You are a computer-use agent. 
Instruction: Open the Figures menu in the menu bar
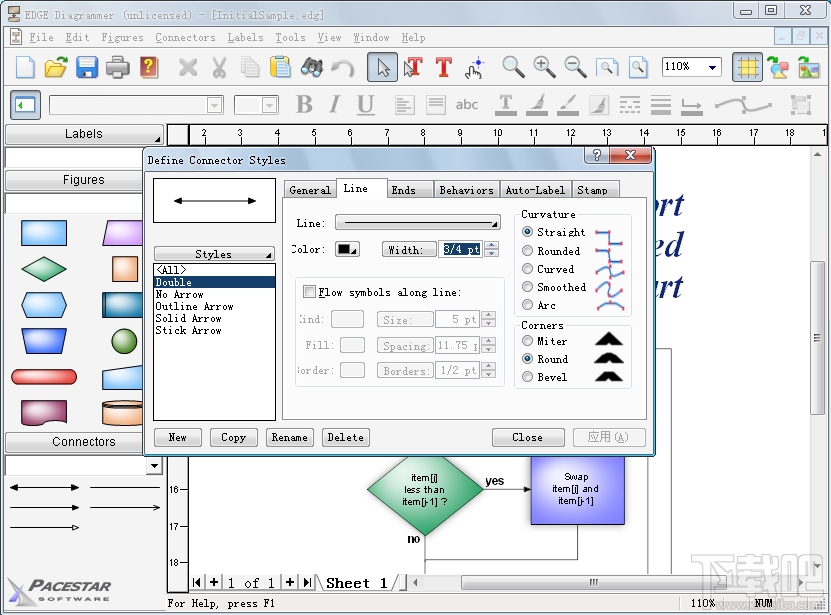pos(122,37)
